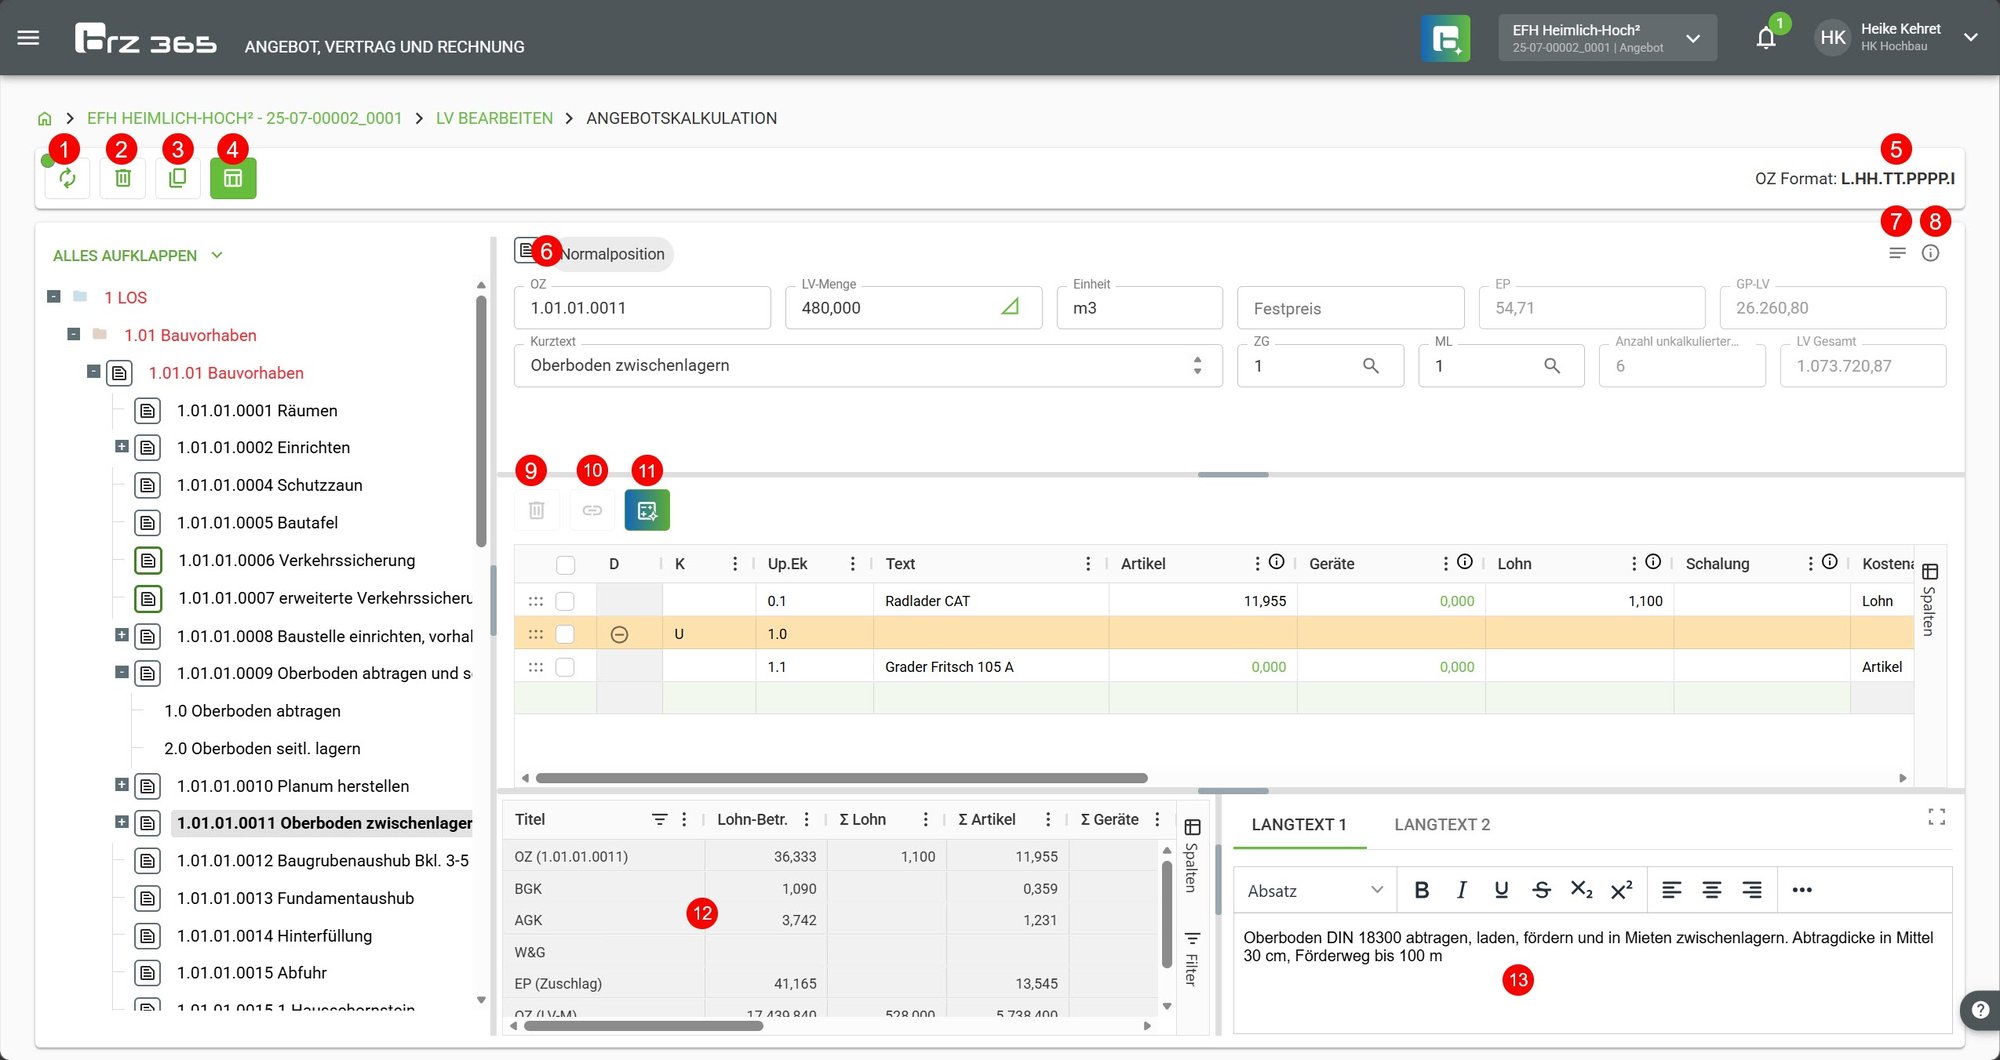
Task: Toggle bold formatting in Langtext editor
Action: point(1421,890)
